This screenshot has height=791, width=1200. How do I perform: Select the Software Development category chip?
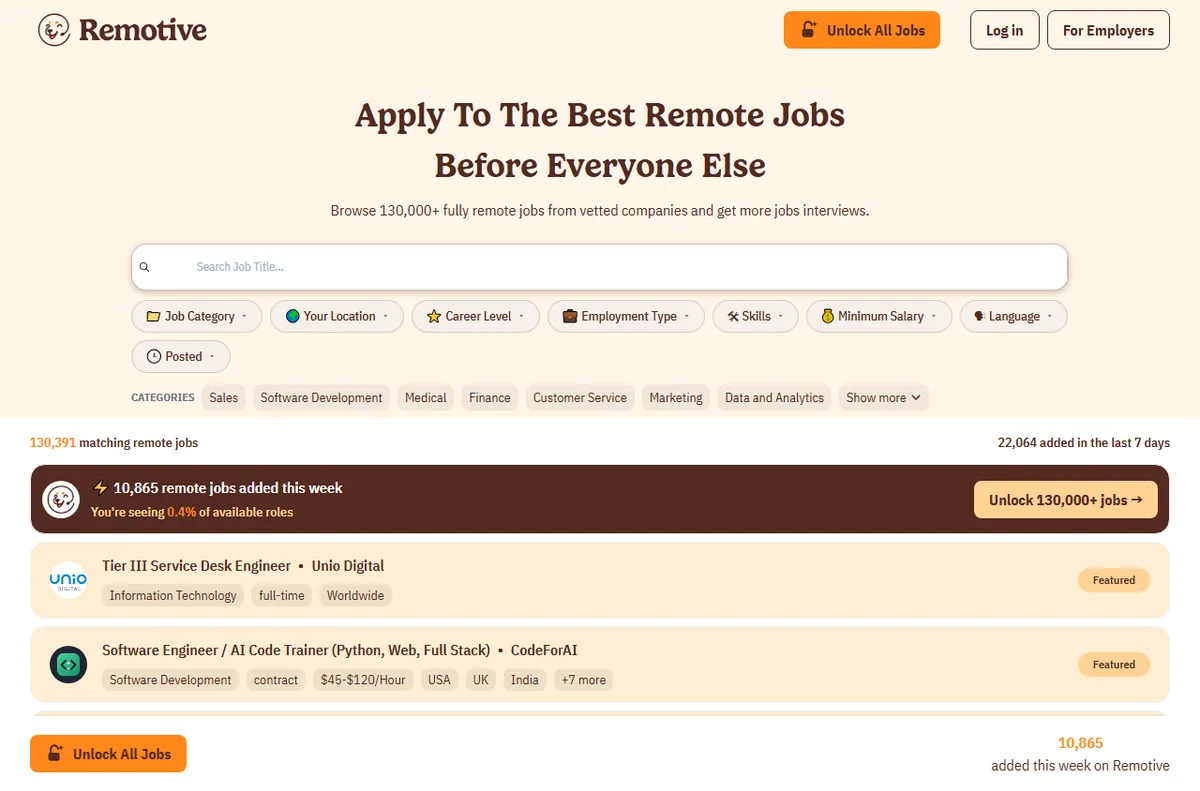pyautogui.click(x=321, y=397)
